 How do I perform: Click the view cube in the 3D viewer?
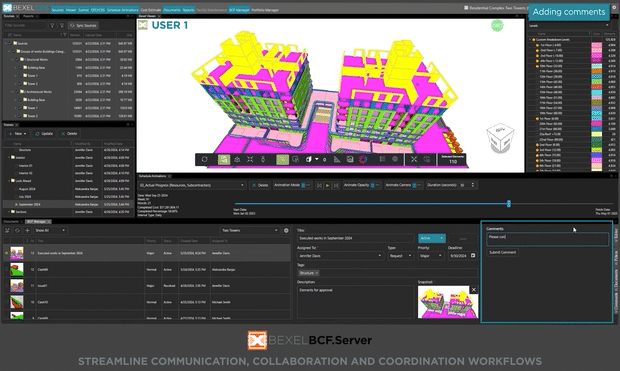click(500, 138)
